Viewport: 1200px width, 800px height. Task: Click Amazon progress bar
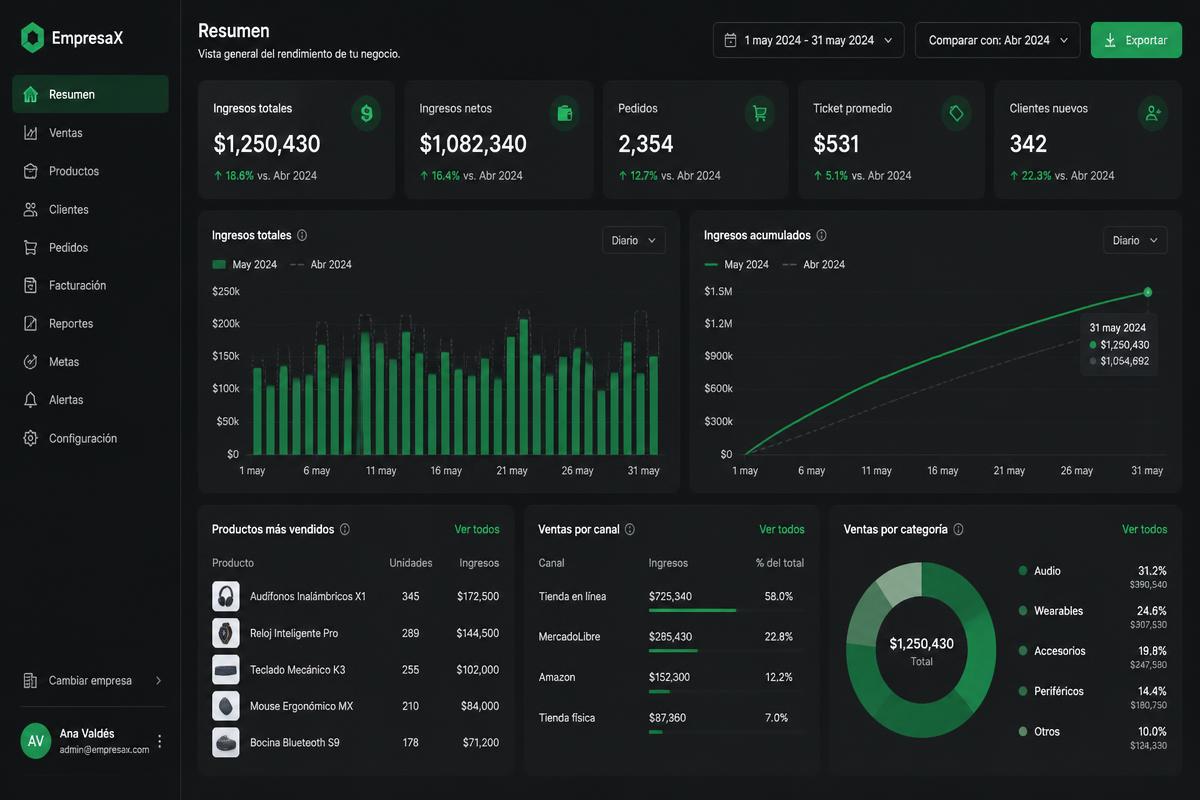coord(725,691)
